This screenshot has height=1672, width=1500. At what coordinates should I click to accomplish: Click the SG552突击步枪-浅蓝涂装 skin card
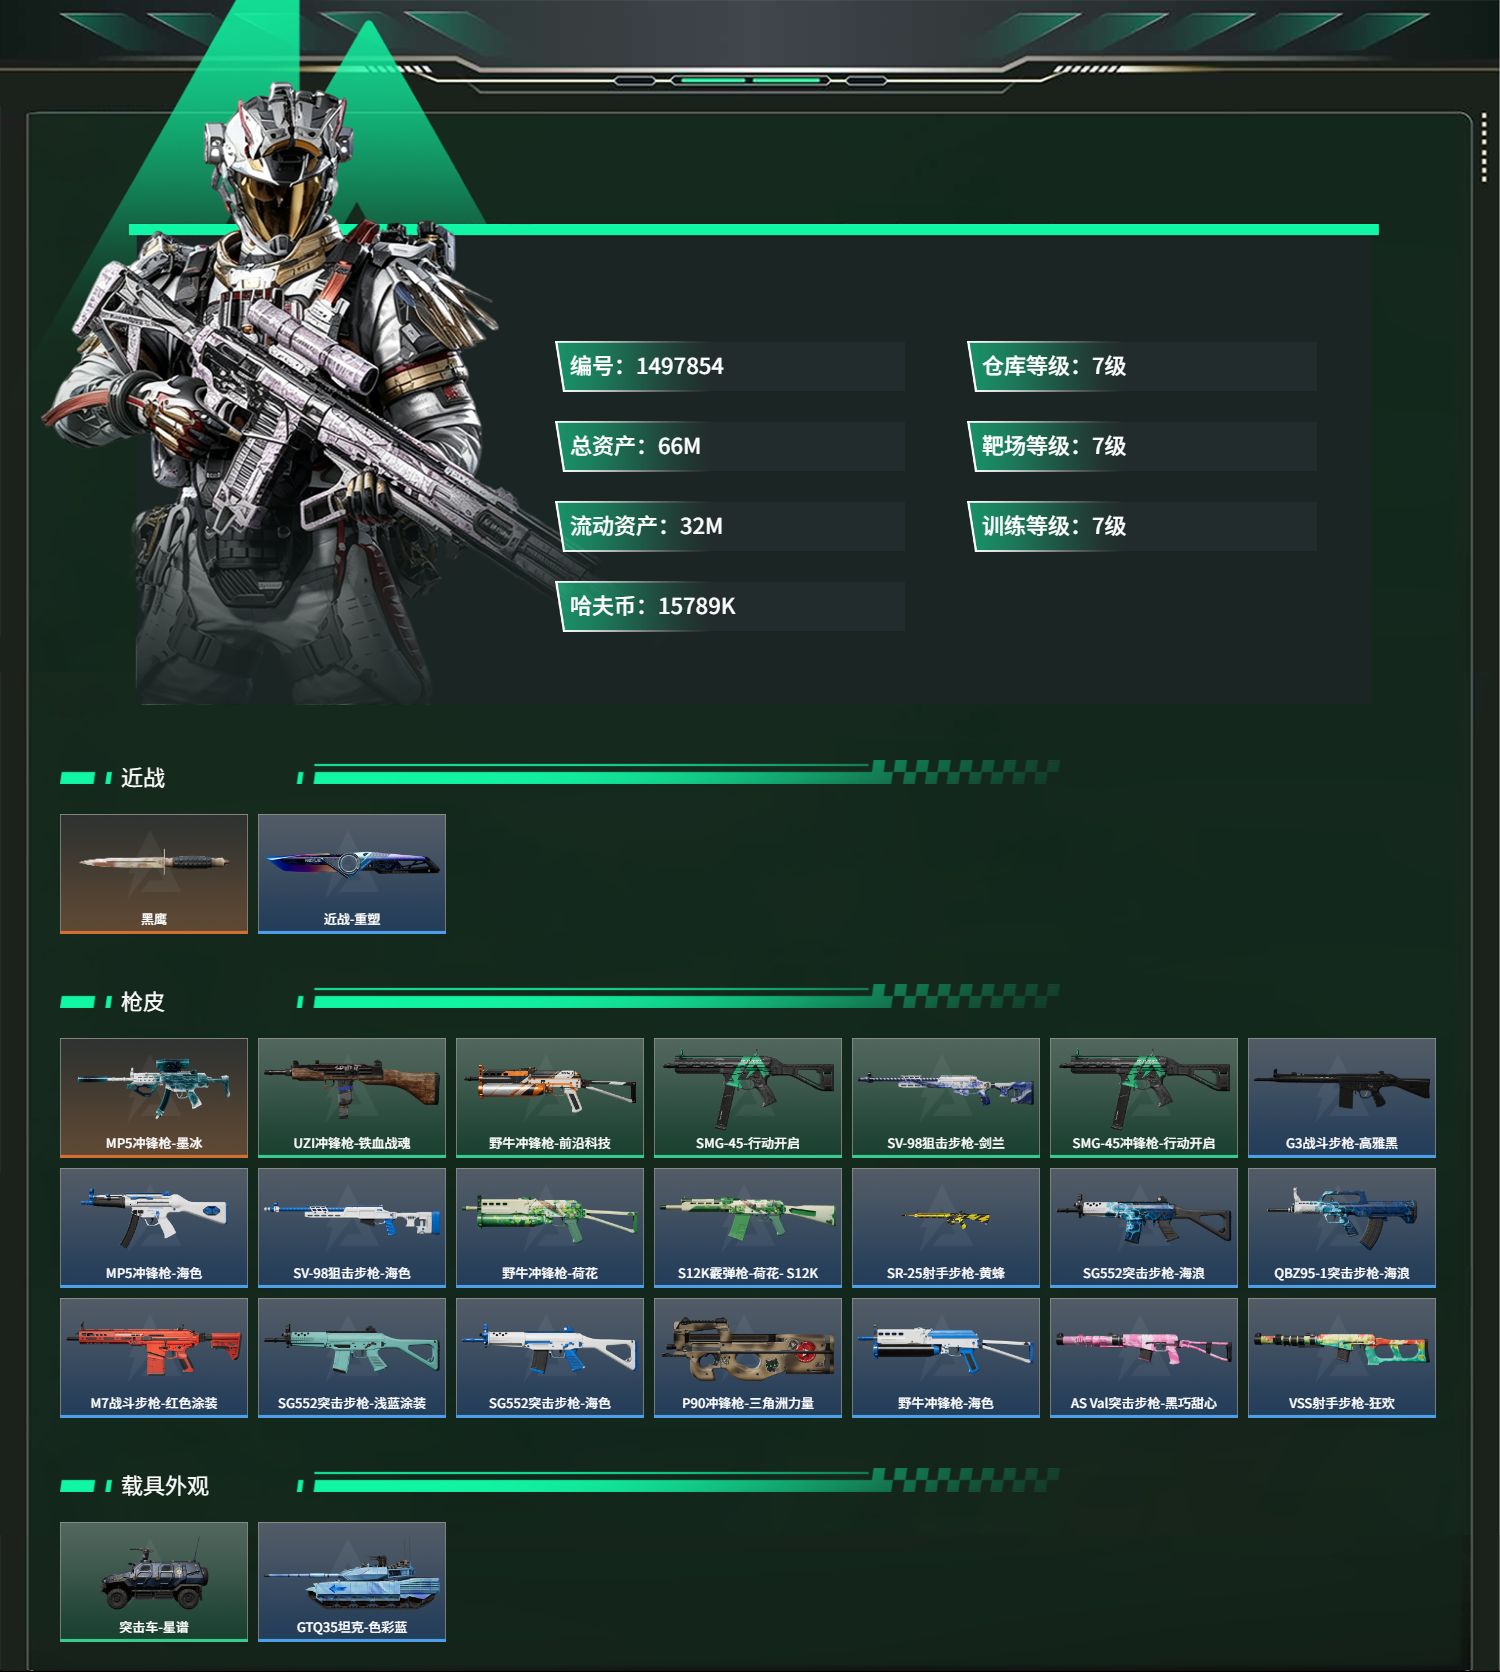click(352, 1358)
